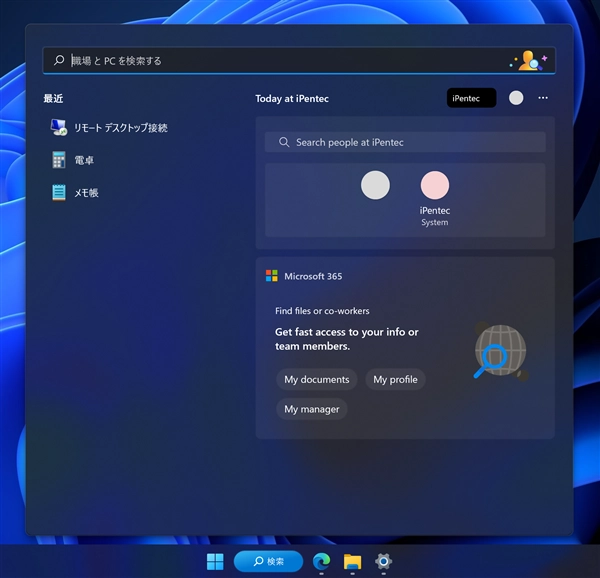Image resolution: width=600 pixels, height=578 pixels.
Task: Click the iPentec organization button
Action: pyautogui.click(x=471, y=98)
